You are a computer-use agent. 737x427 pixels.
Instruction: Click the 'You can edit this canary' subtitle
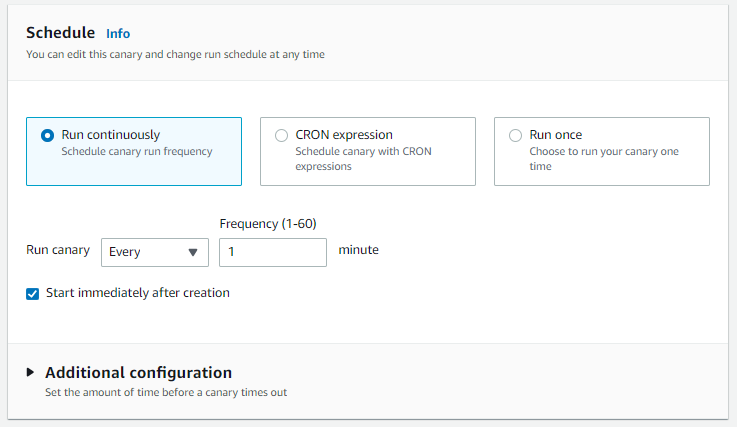point(175,55)
